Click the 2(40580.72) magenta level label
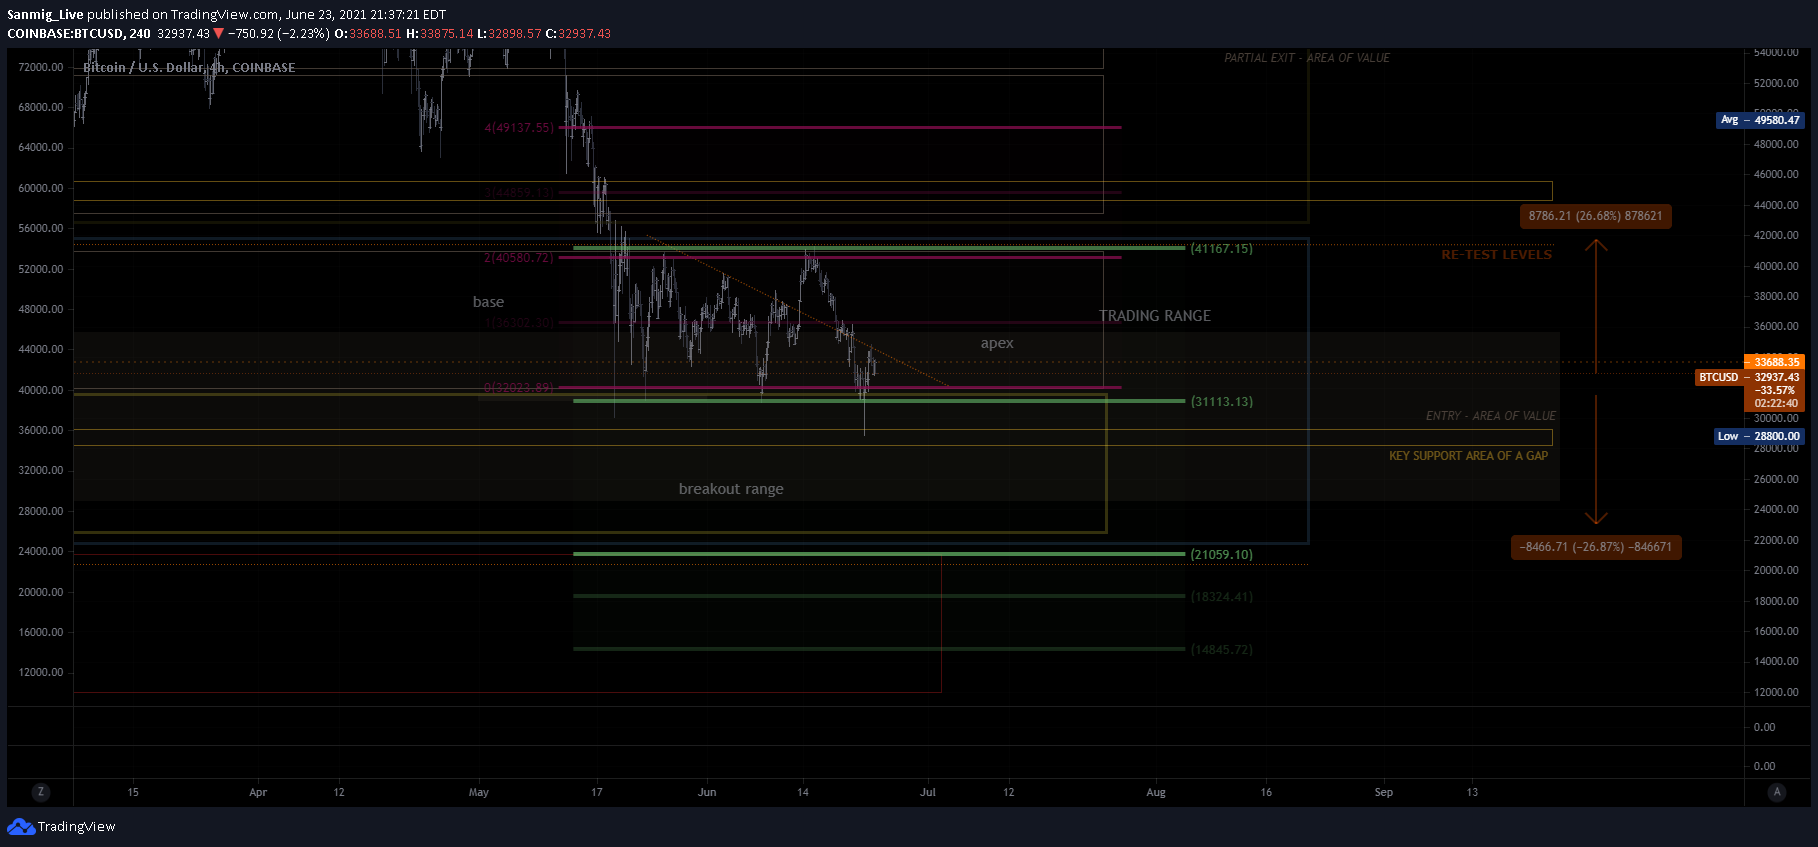The height and width of the screenshot is (847, 1818). coord(518,258)
